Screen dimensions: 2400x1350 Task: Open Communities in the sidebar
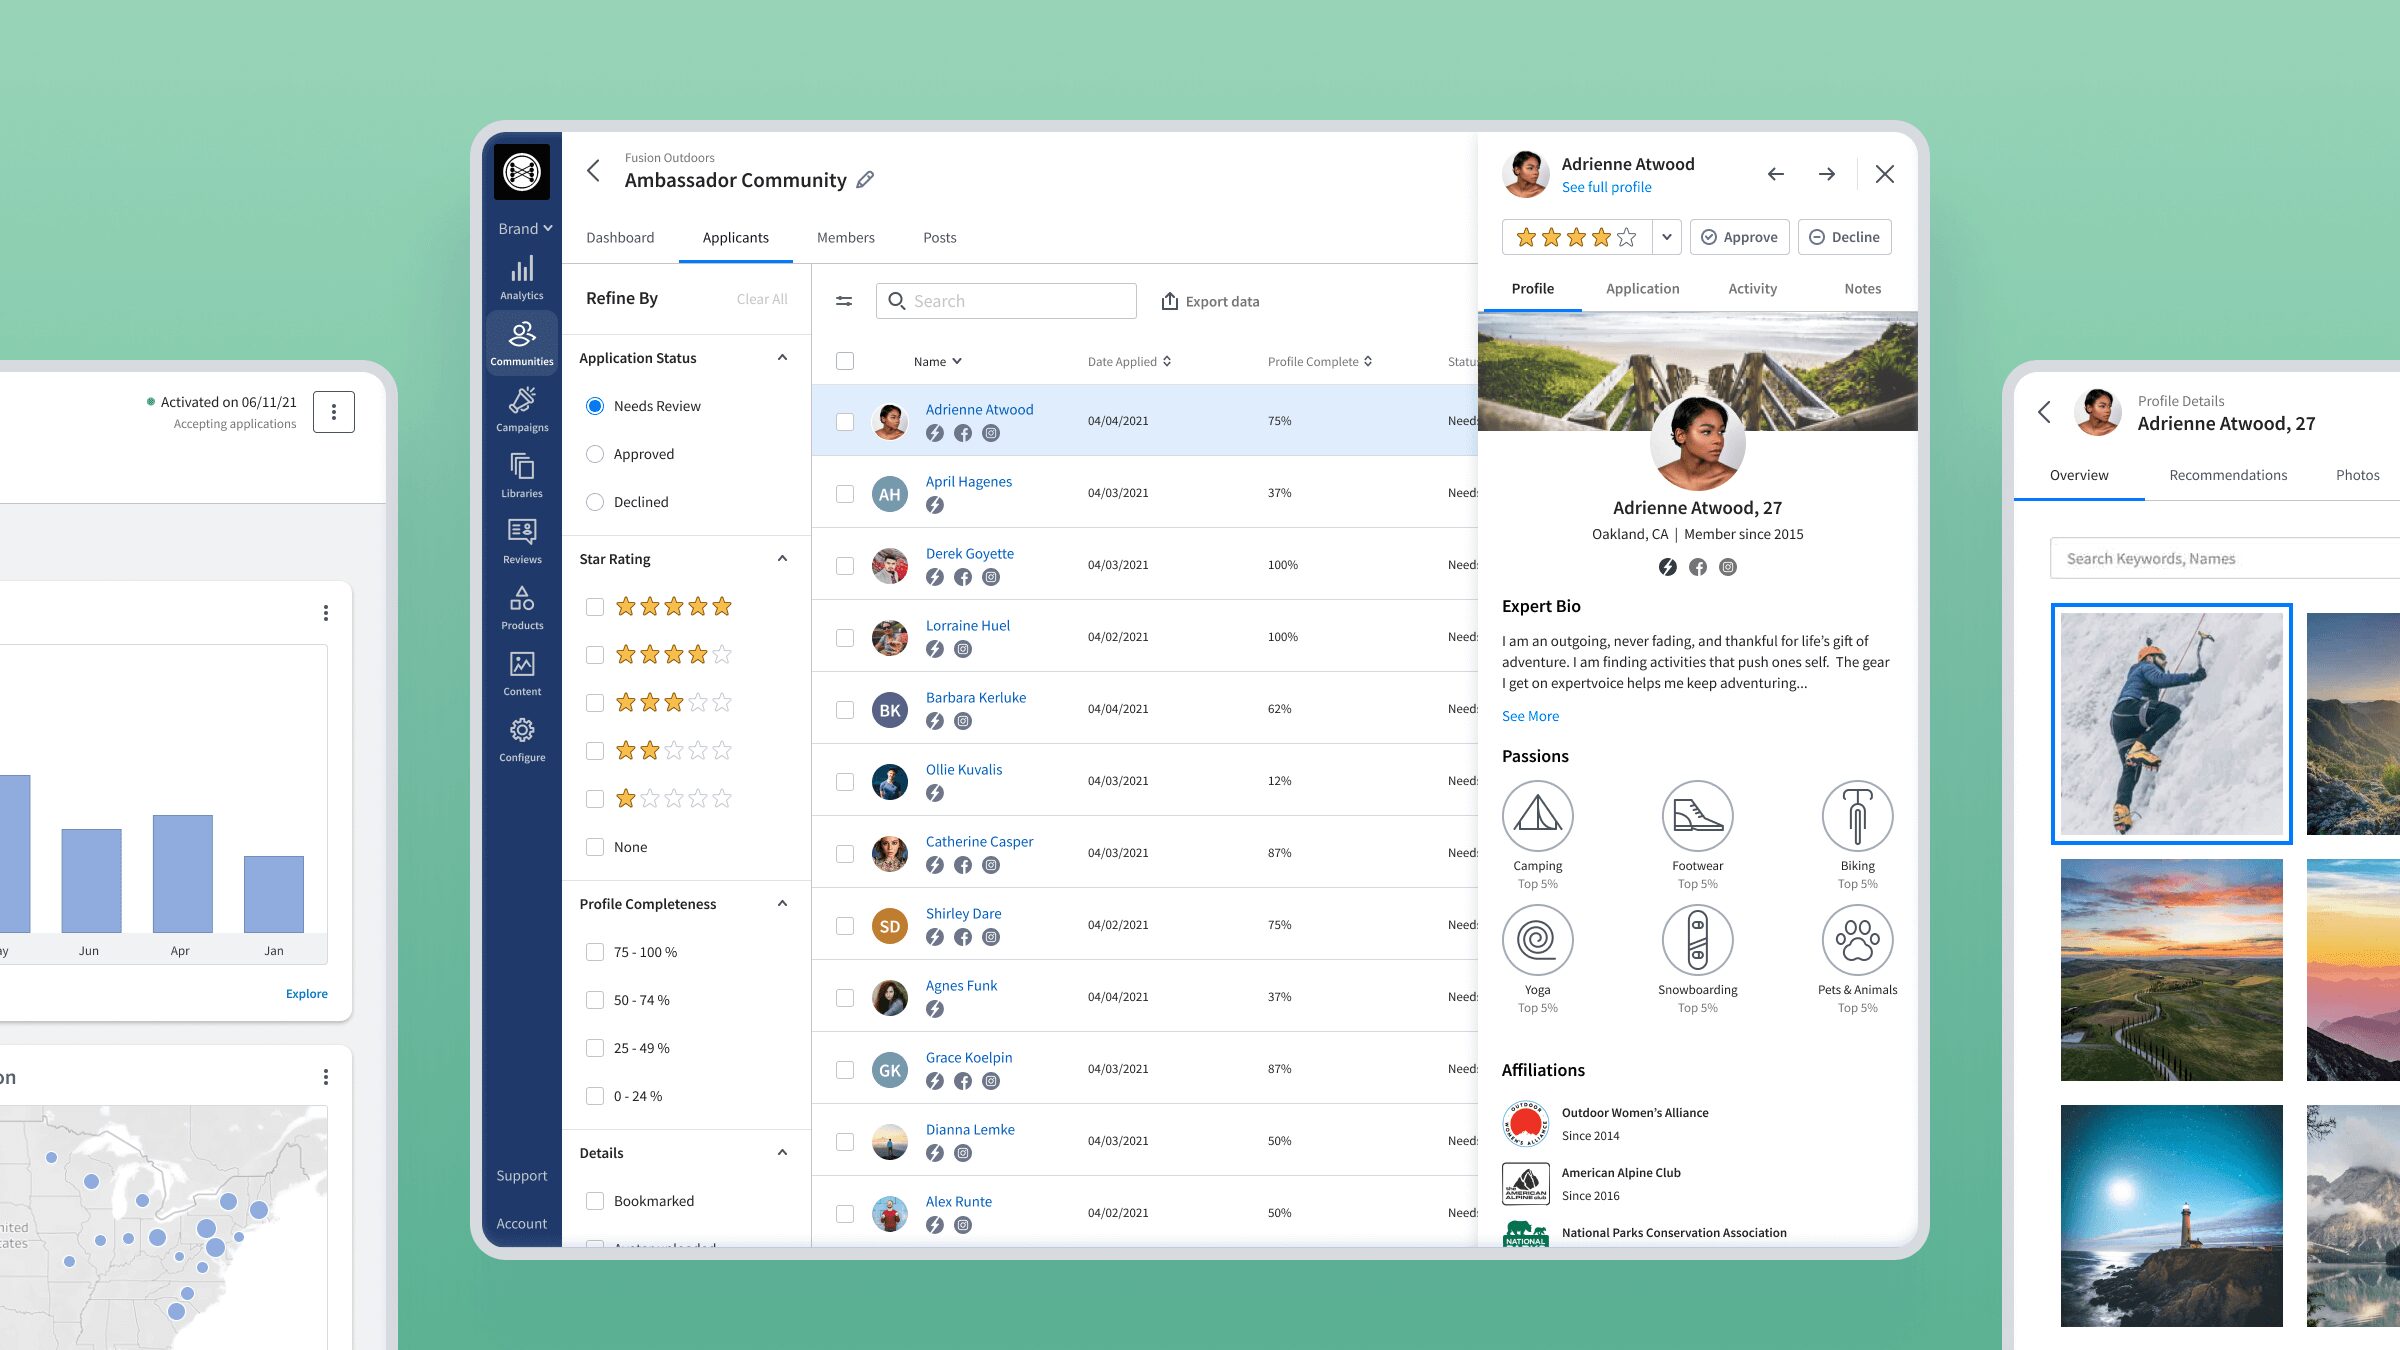tap(522, 344)
